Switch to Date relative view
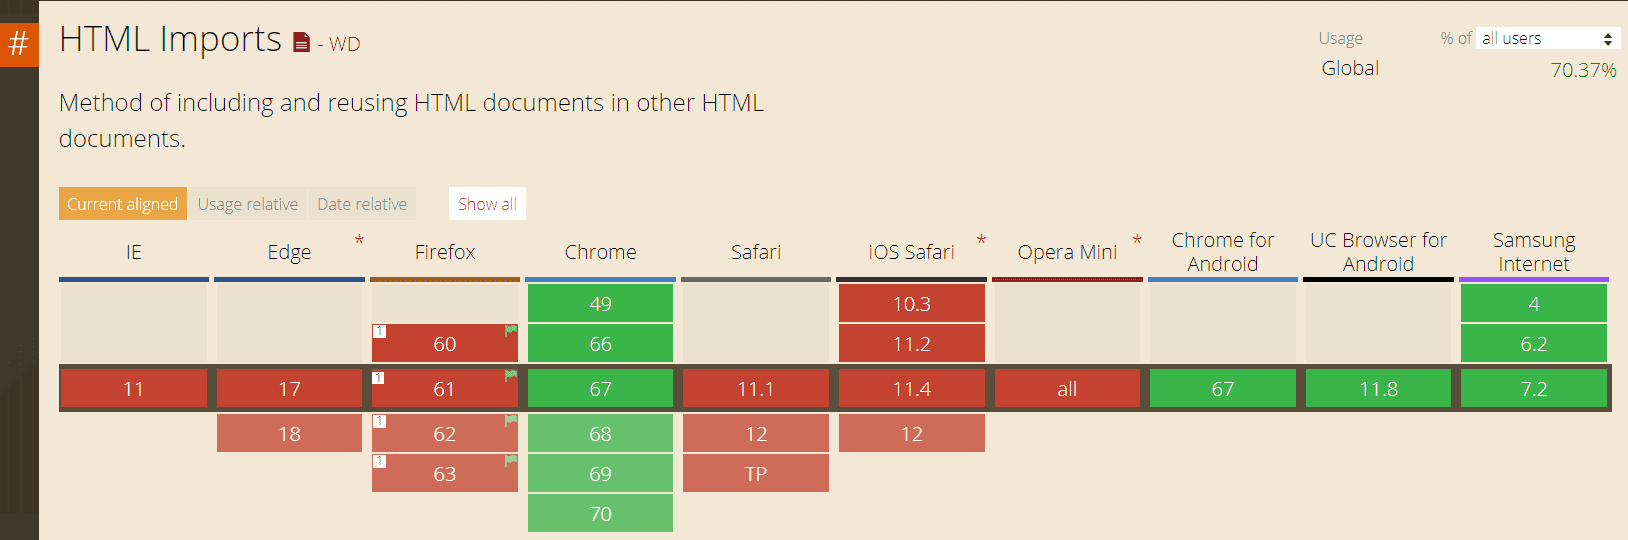1628x540 pixels. [362, 204]
